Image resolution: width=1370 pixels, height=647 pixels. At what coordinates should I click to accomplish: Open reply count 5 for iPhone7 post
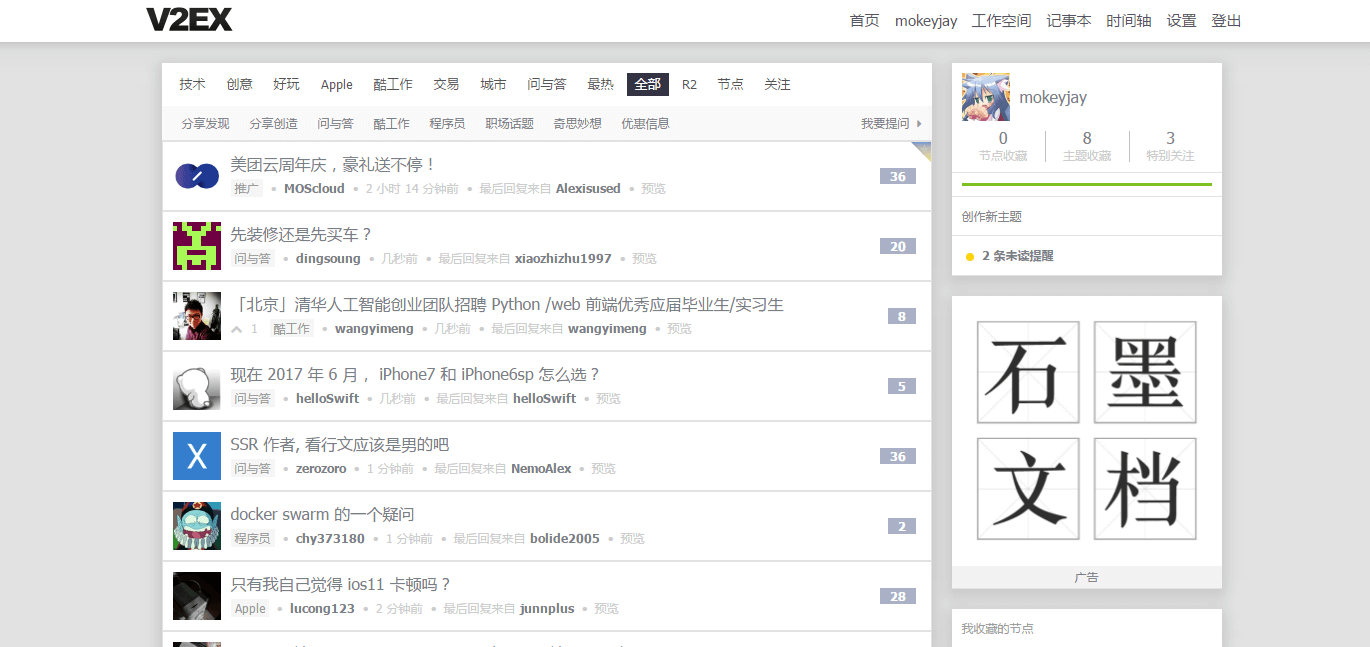[902, 386]
